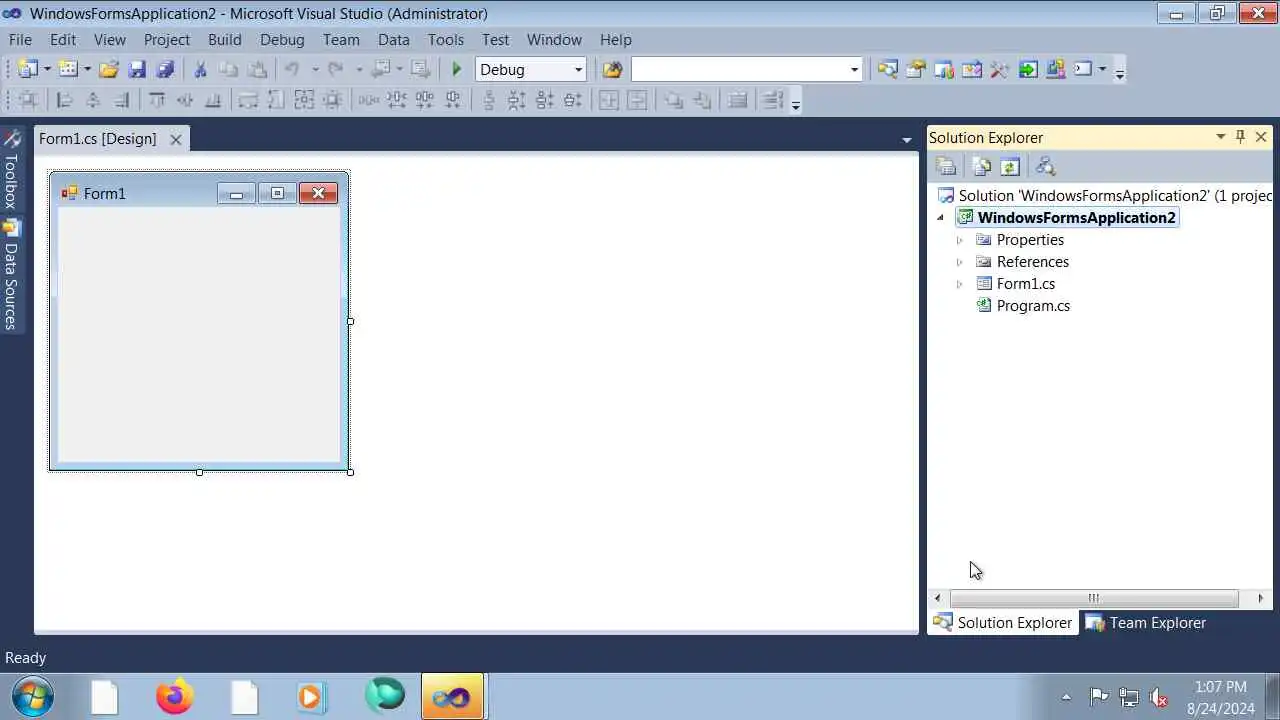The width and height of the screenshot is (1280, 720).
Task: Click scroll right arrow in Solution Explorer
Action: pyautogui.click(x=1260, y=598)
